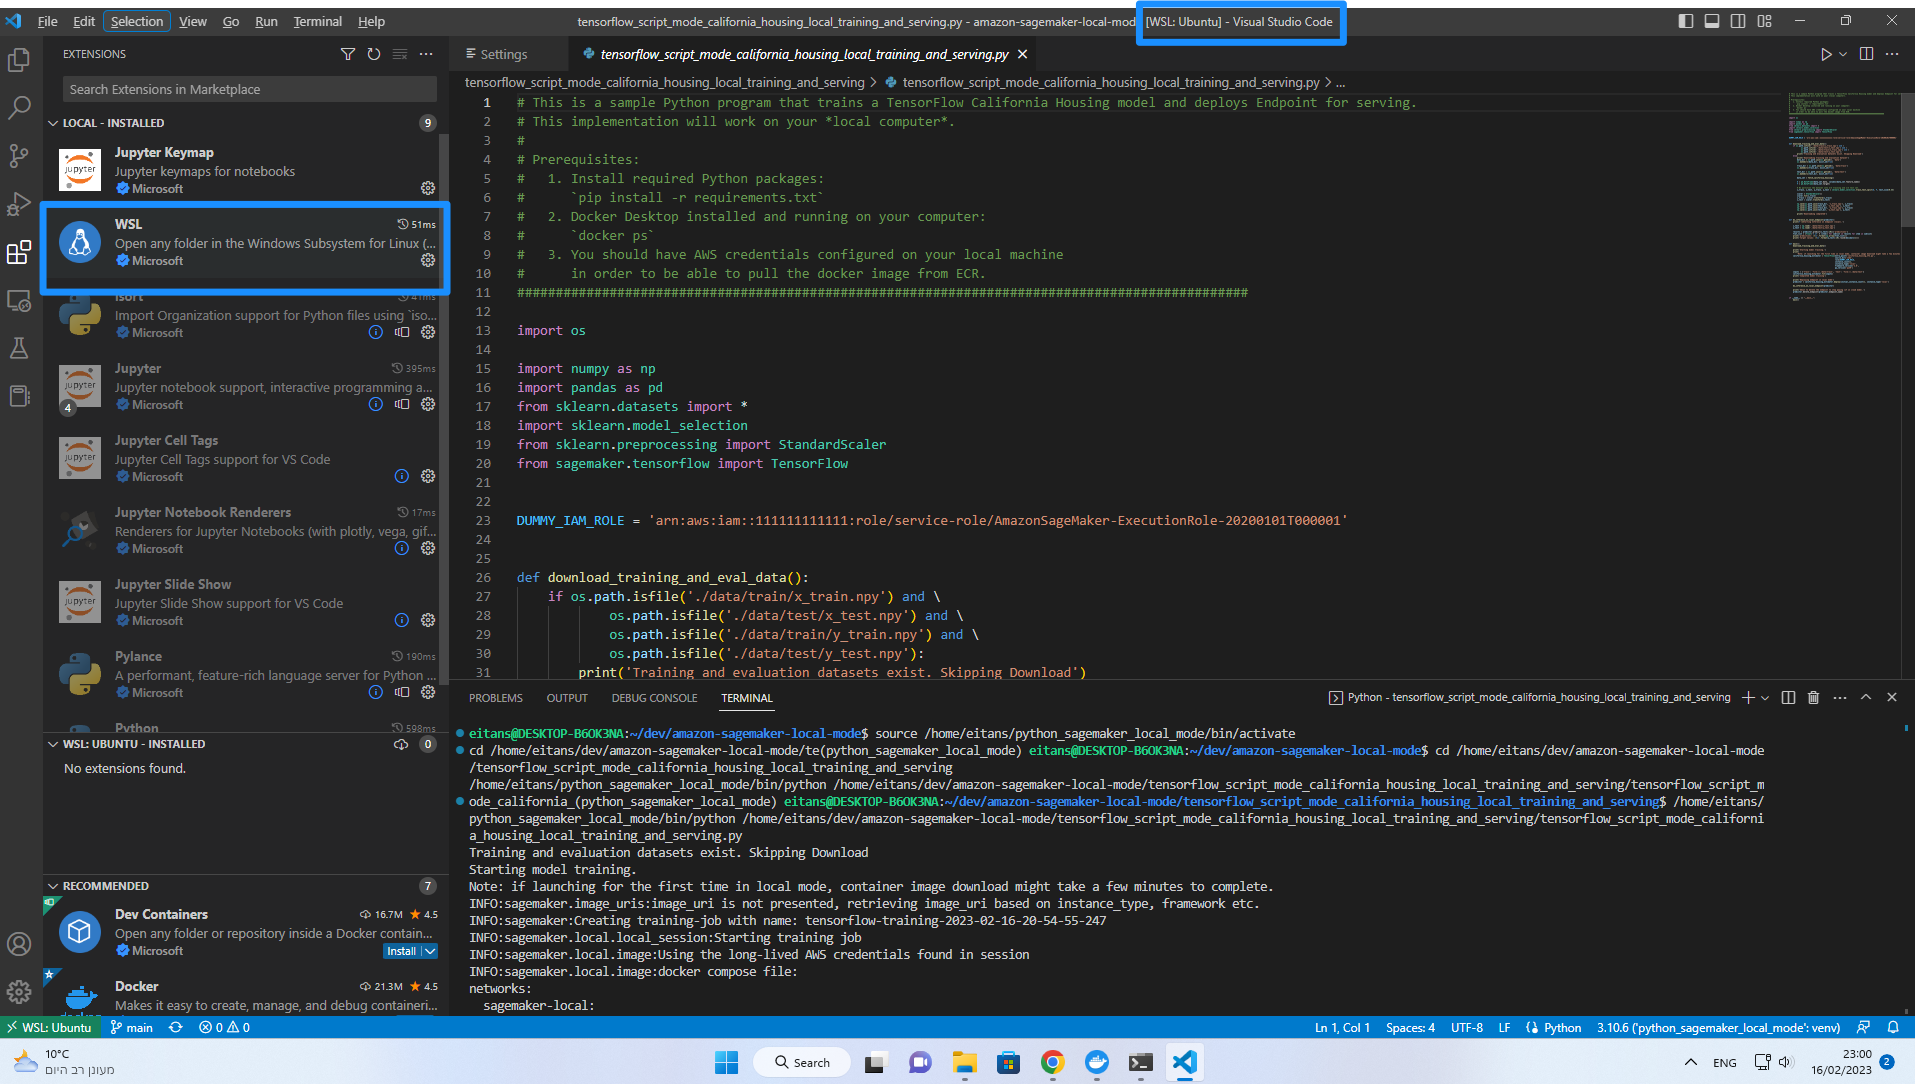Click main branch in status bar
Viewport: 1915px width, 1084px height.
point(132,1027)
